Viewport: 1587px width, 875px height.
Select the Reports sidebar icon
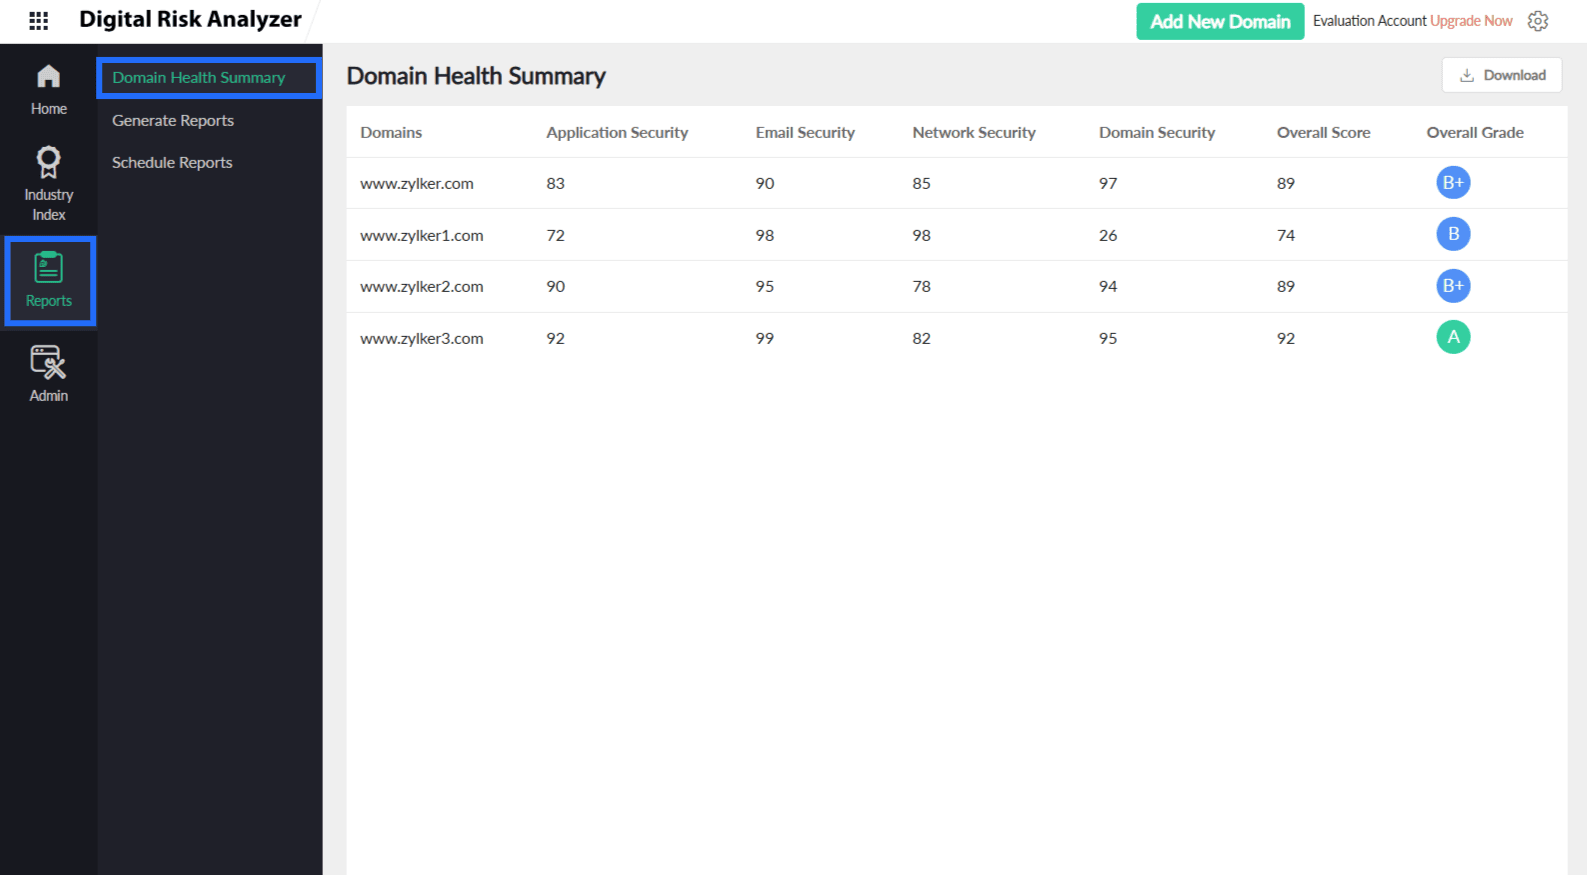pyautogui.click(x=49, y=280)
